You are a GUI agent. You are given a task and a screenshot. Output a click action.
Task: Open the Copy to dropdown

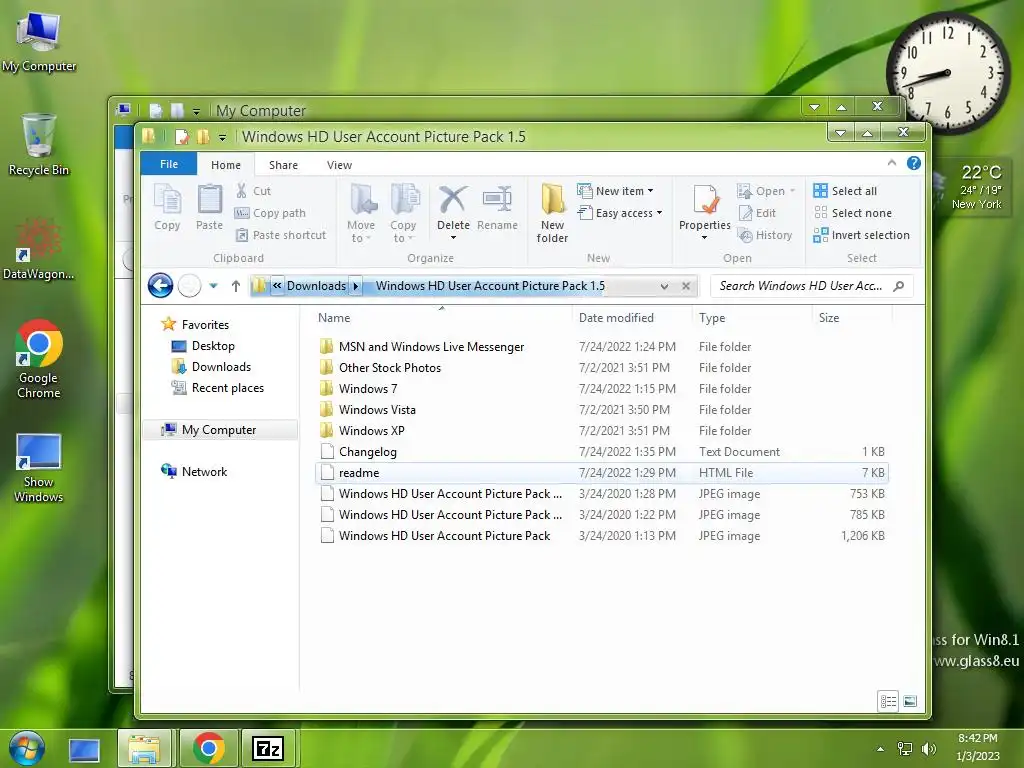click(x=403, y=212)
